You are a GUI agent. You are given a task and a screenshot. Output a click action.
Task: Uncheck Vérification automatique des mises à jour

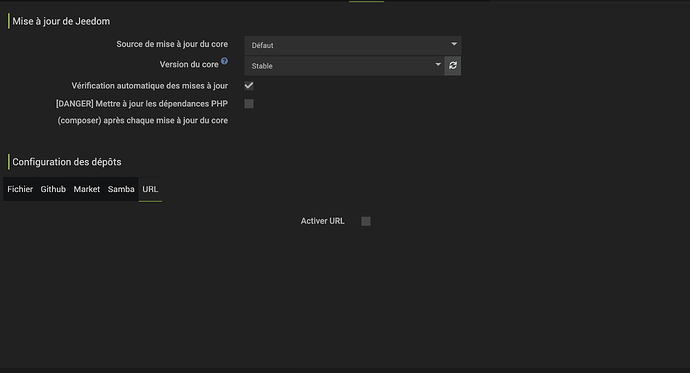(x=249, y=85)
